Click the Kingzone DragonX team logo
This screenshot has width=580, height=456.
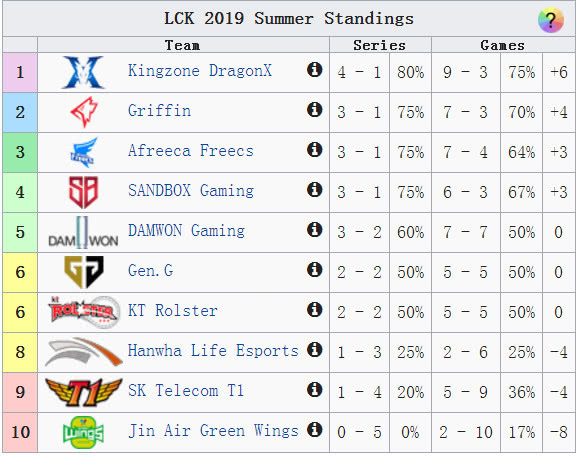click(84, 72)
